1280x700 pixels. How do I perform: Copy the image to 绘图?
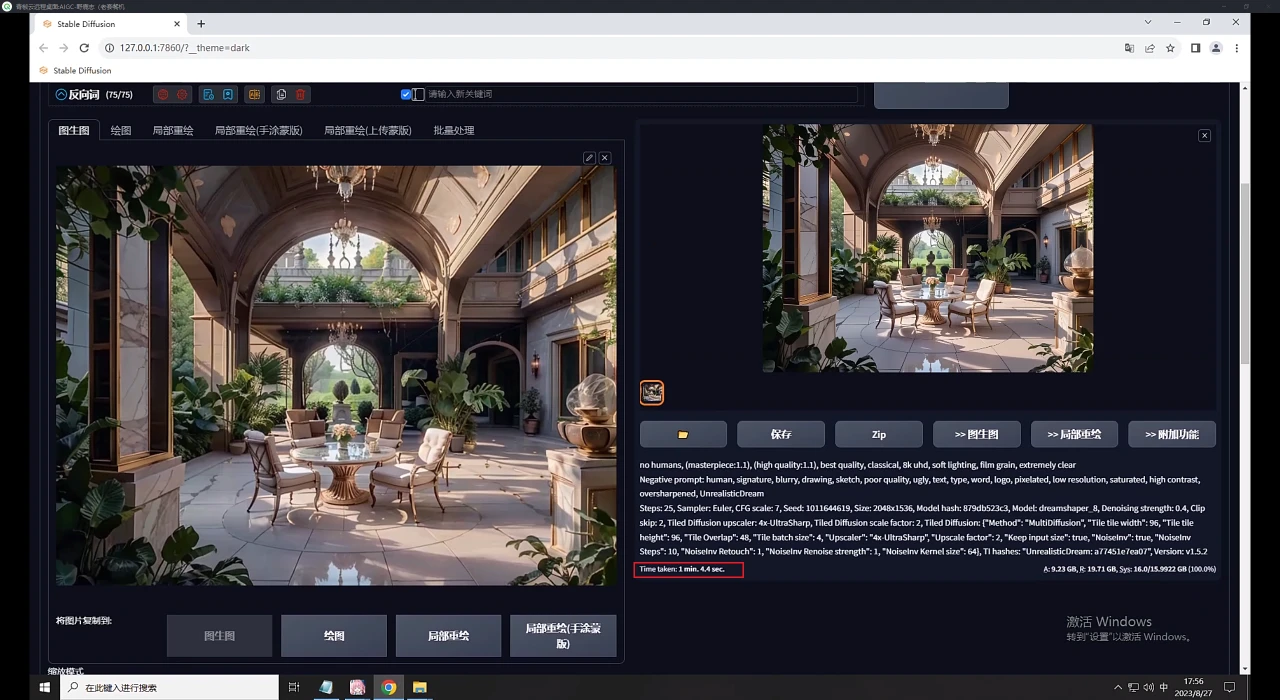(x=334, y=636)
